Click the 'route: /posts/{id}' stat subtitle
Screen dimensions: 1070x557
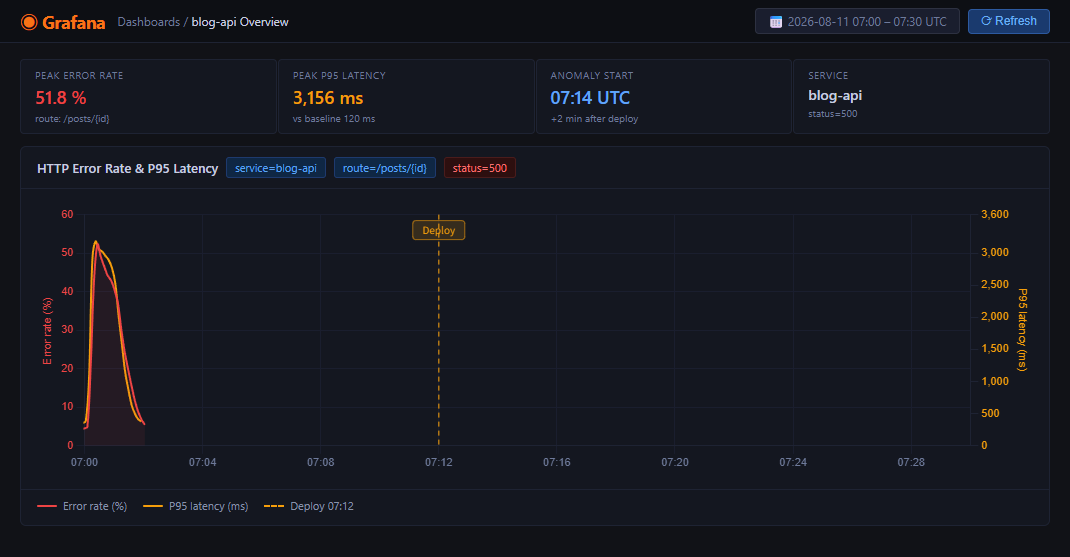72,119
